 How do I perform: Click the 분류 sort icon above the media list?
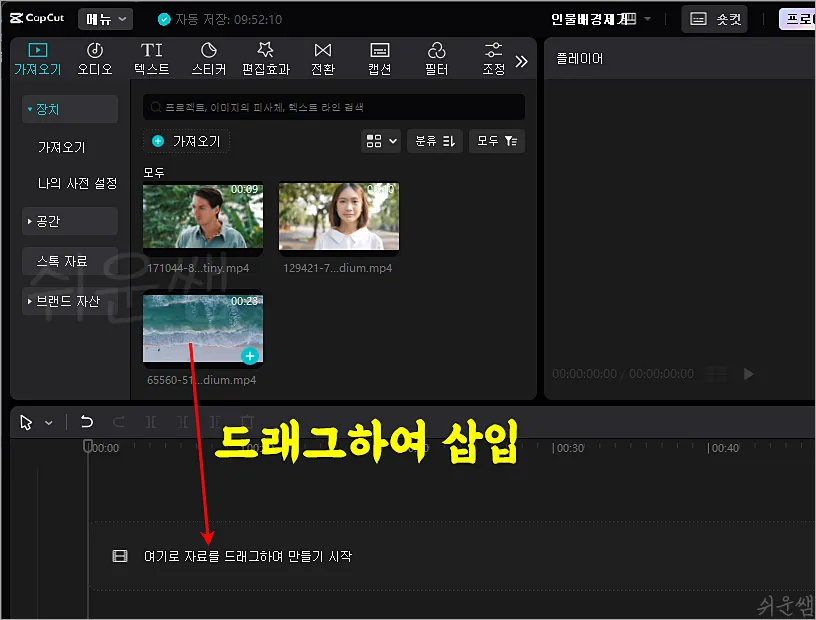(434, 141)
